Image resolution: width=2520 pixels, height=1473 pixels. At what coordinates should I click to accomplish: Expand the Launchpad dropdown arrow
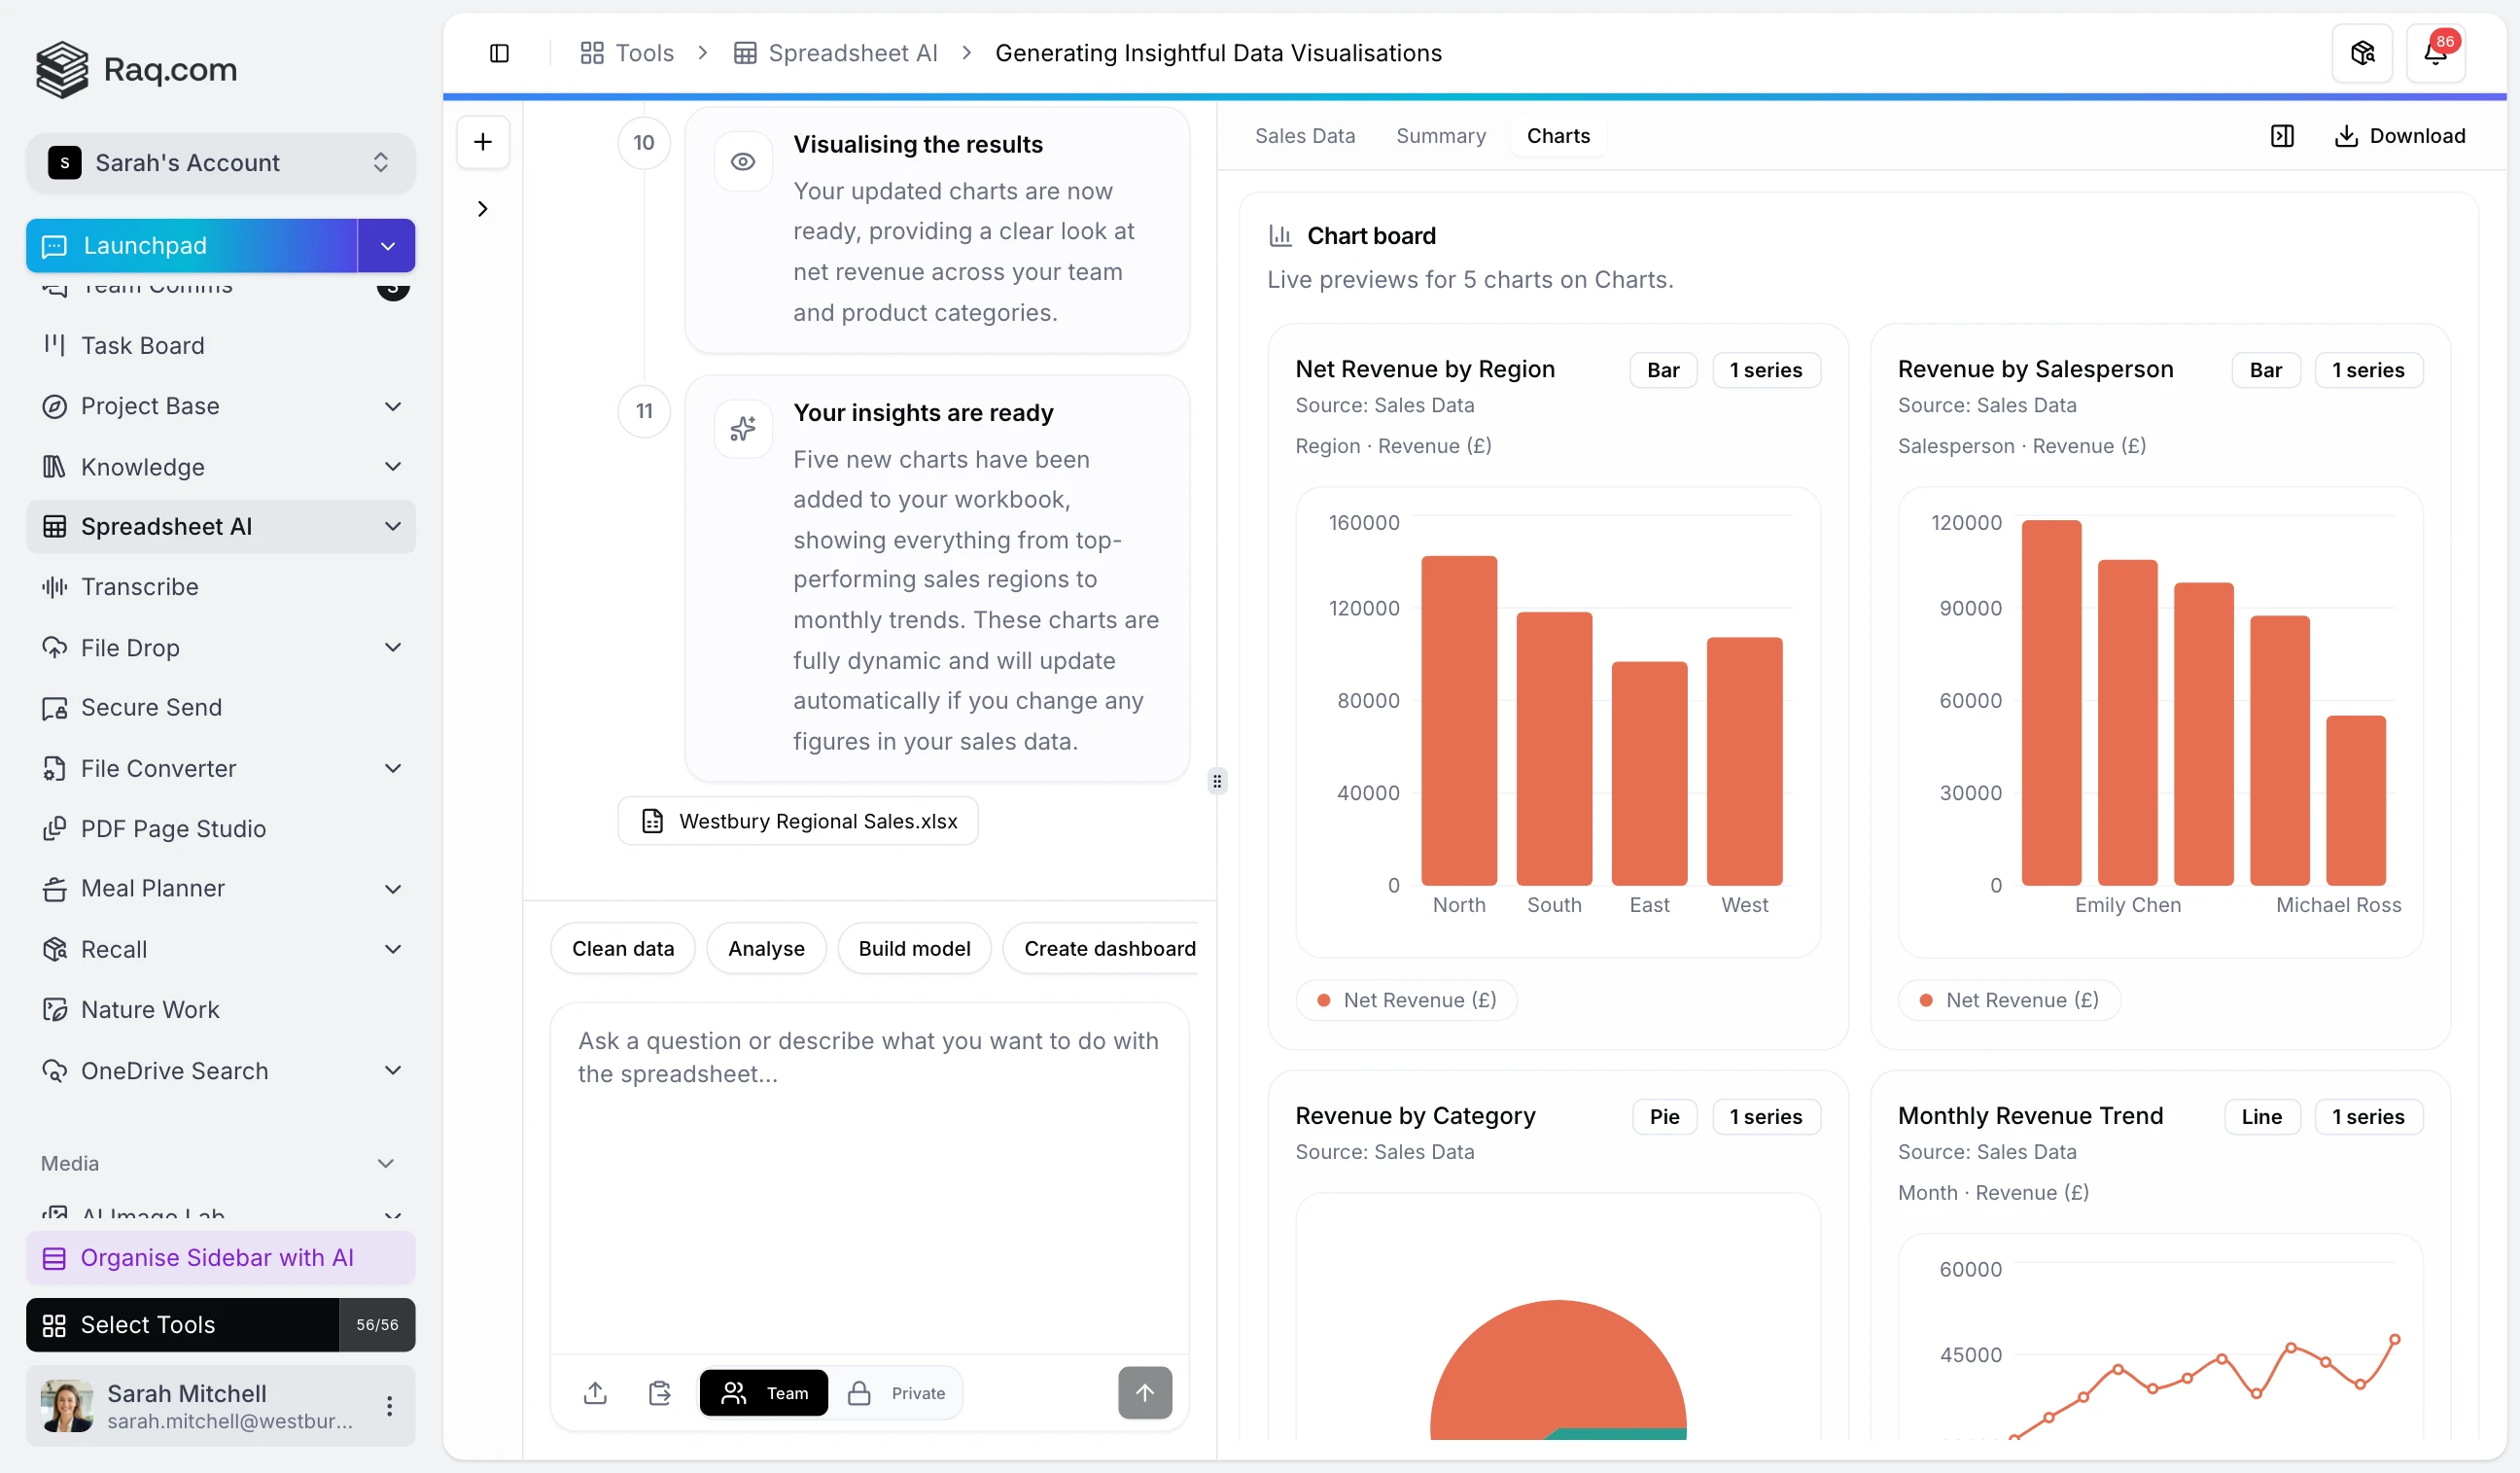(387, 246)
